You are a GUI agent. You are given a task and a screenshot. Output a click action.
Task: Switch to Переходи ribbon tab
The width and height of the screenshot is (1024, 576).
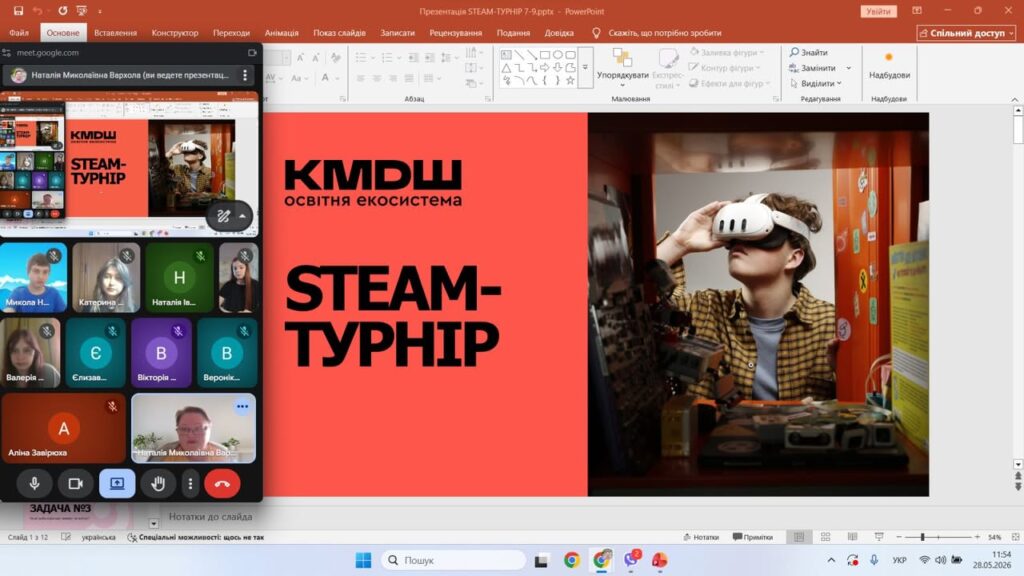click(231, 33)
